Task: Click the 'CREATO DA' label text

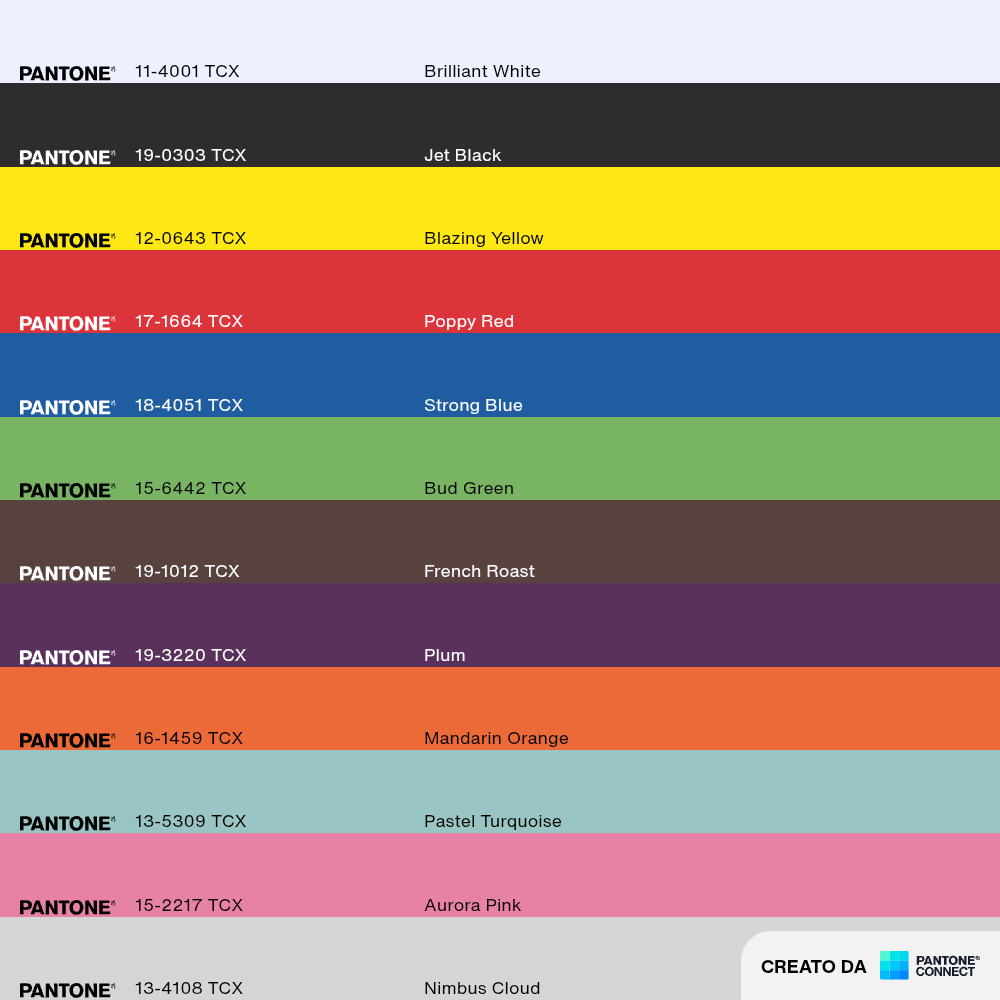Action: (x=813, y=967)
